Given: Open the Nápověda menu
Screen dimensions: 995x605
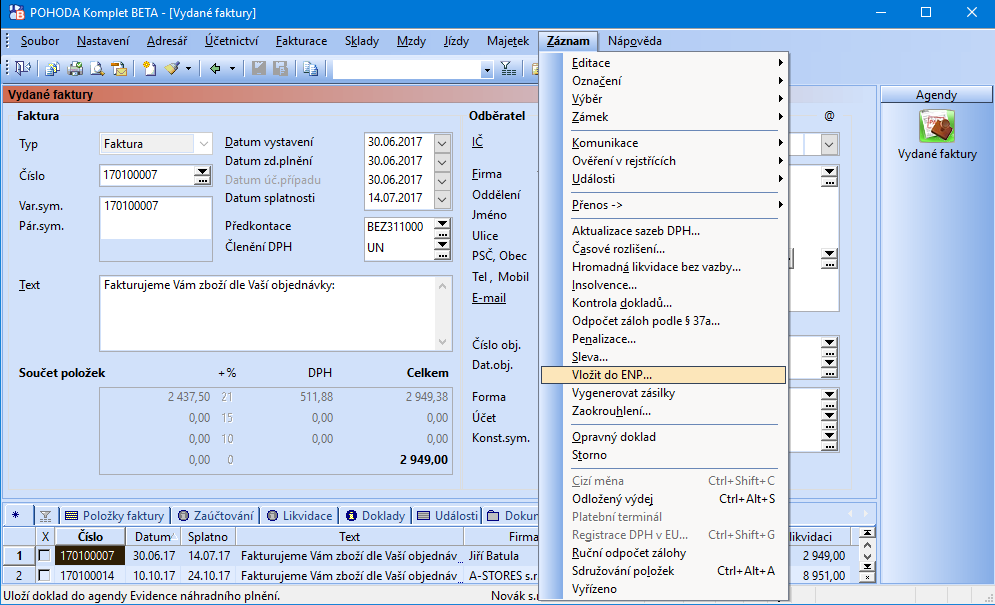Looking at the screenshot, I should [635, 41].
